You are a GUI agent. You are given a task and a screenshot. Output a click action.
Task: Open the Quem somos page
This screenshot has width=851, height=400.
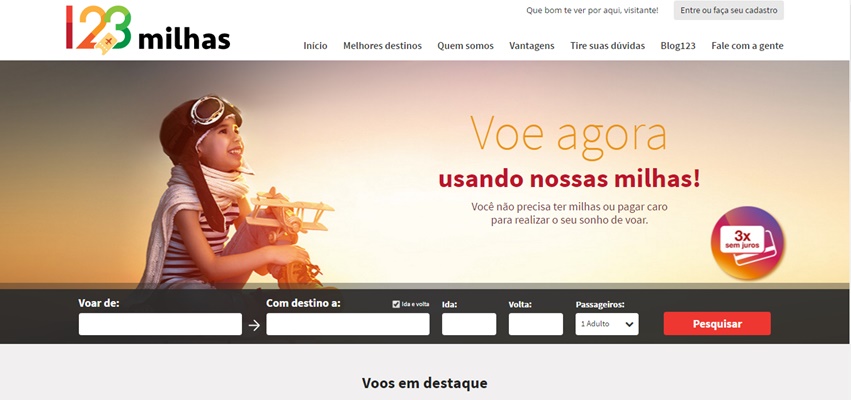tap(466, 46)
